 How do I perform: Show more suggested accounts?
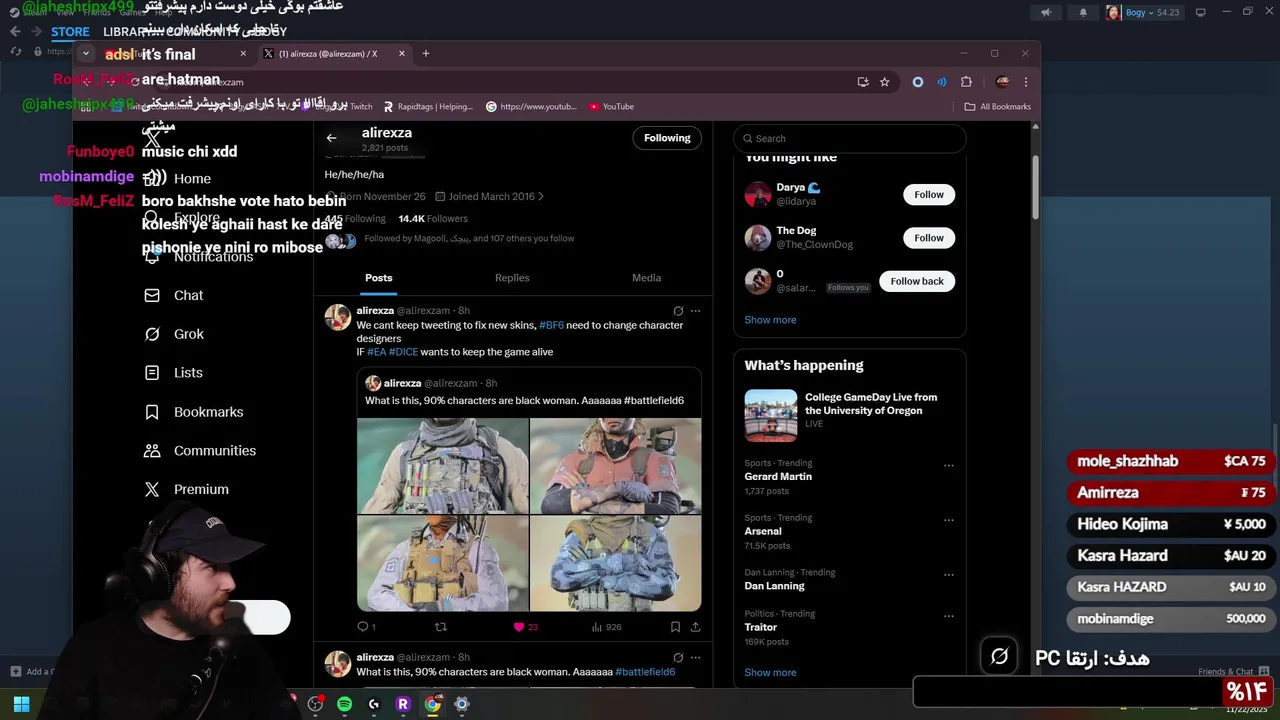tap(770, 320)
